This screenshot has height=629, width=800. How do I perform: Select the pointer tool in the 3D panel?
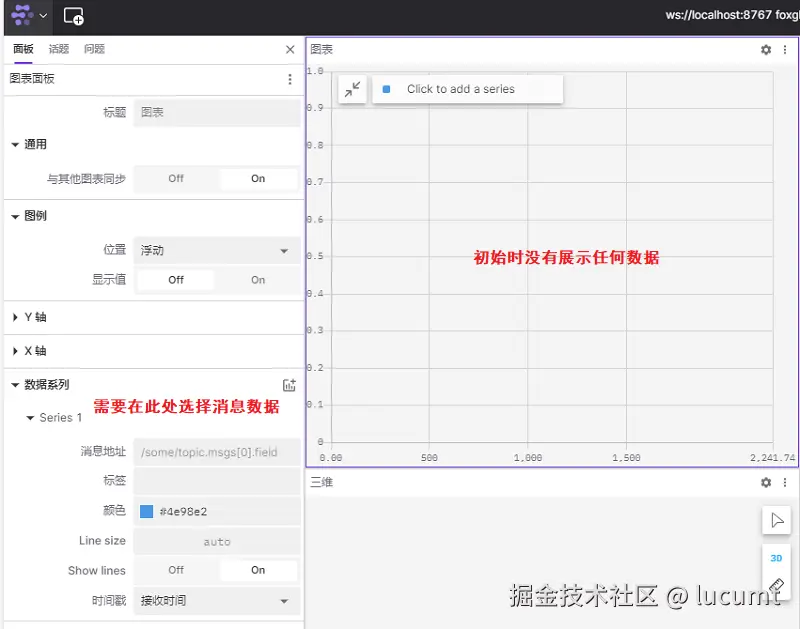776,519
